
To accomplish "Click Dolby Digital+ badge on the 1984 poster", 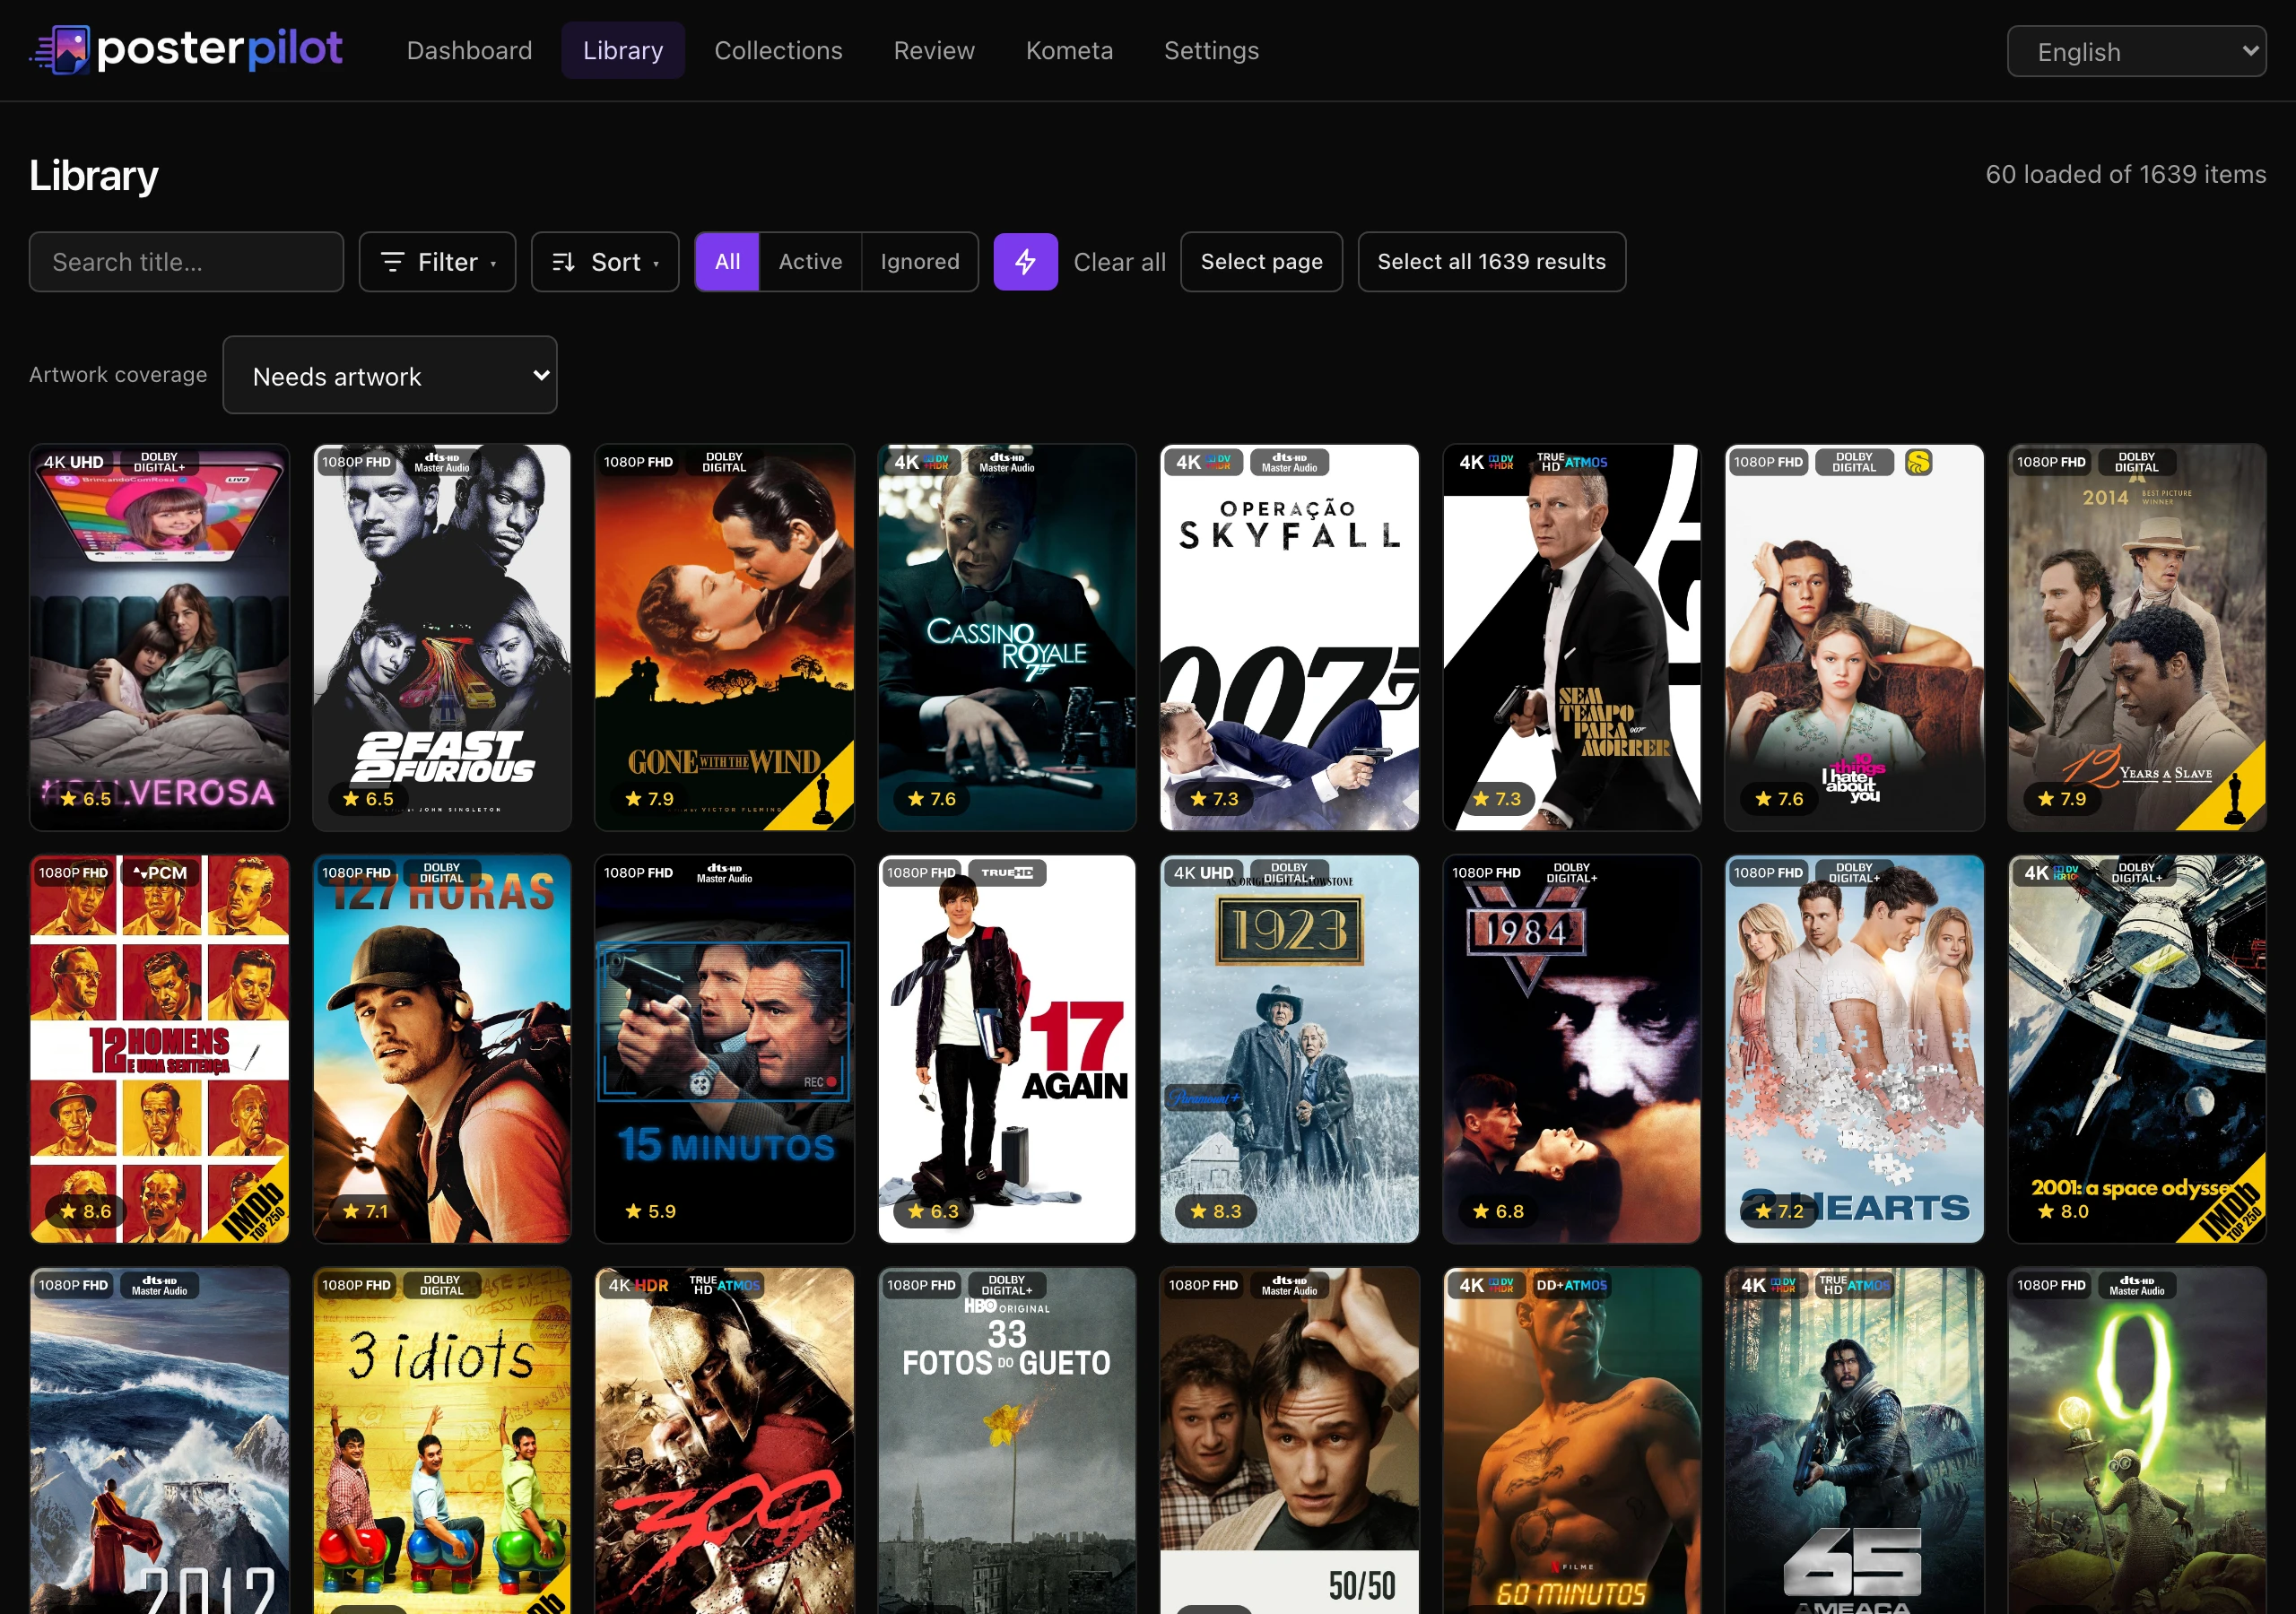I will [1572, 873].
